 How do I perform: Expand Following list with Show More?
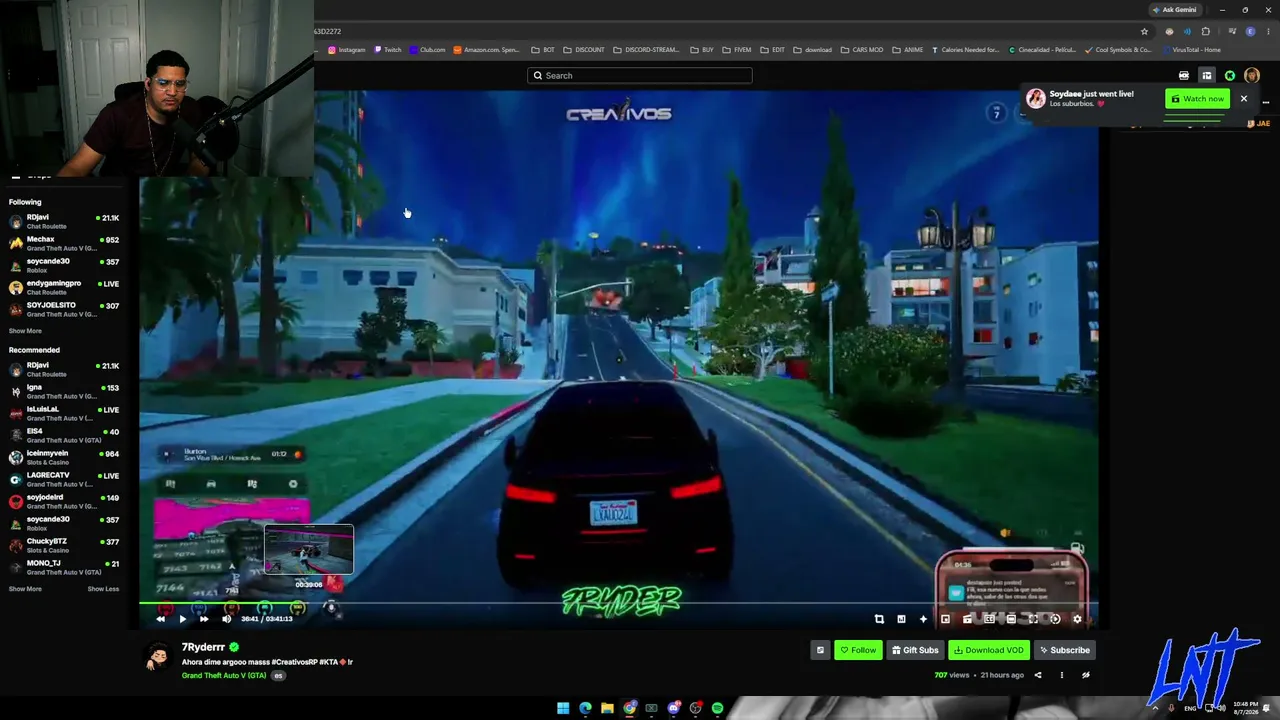[25, 331]
